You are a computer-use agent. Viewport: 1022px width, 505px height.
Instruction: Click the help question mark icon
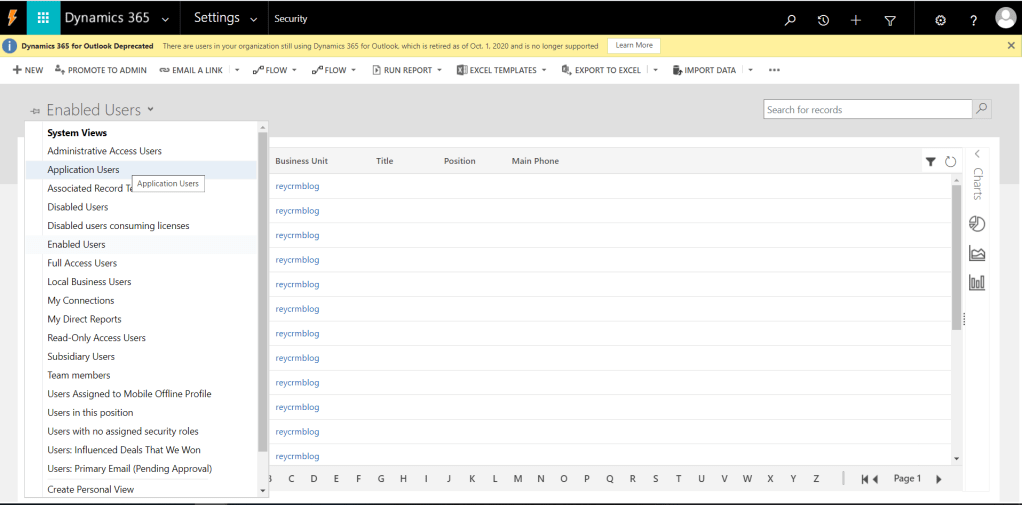973,20
